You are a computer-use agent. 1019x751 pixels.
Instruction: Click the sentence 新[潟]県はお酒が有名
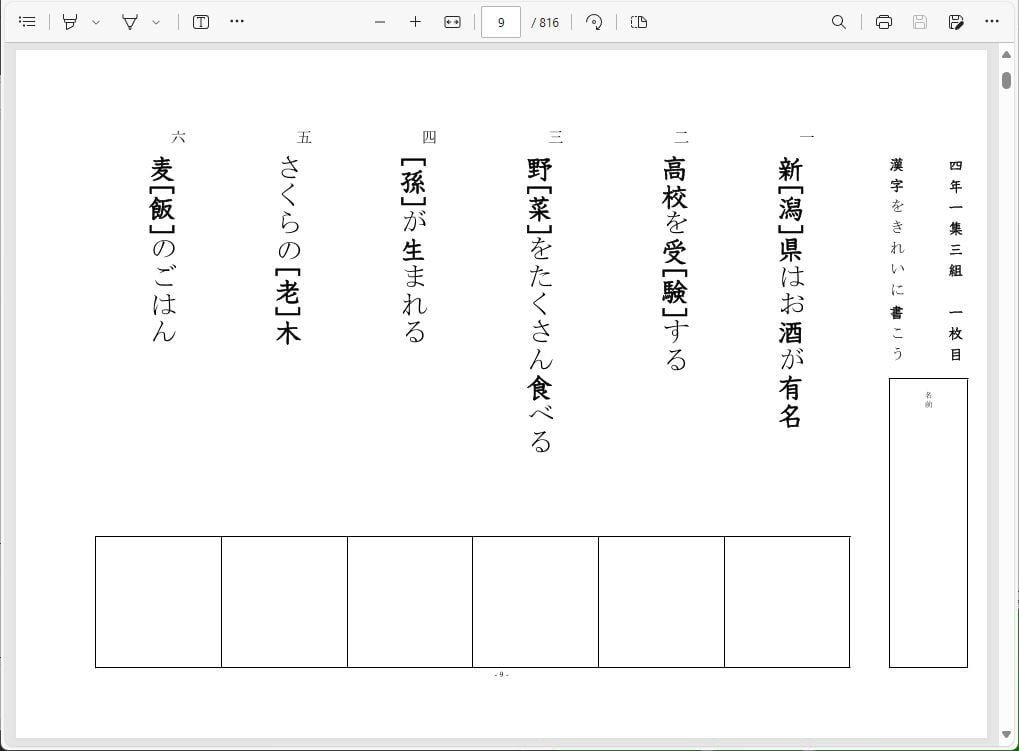point(790,292)
